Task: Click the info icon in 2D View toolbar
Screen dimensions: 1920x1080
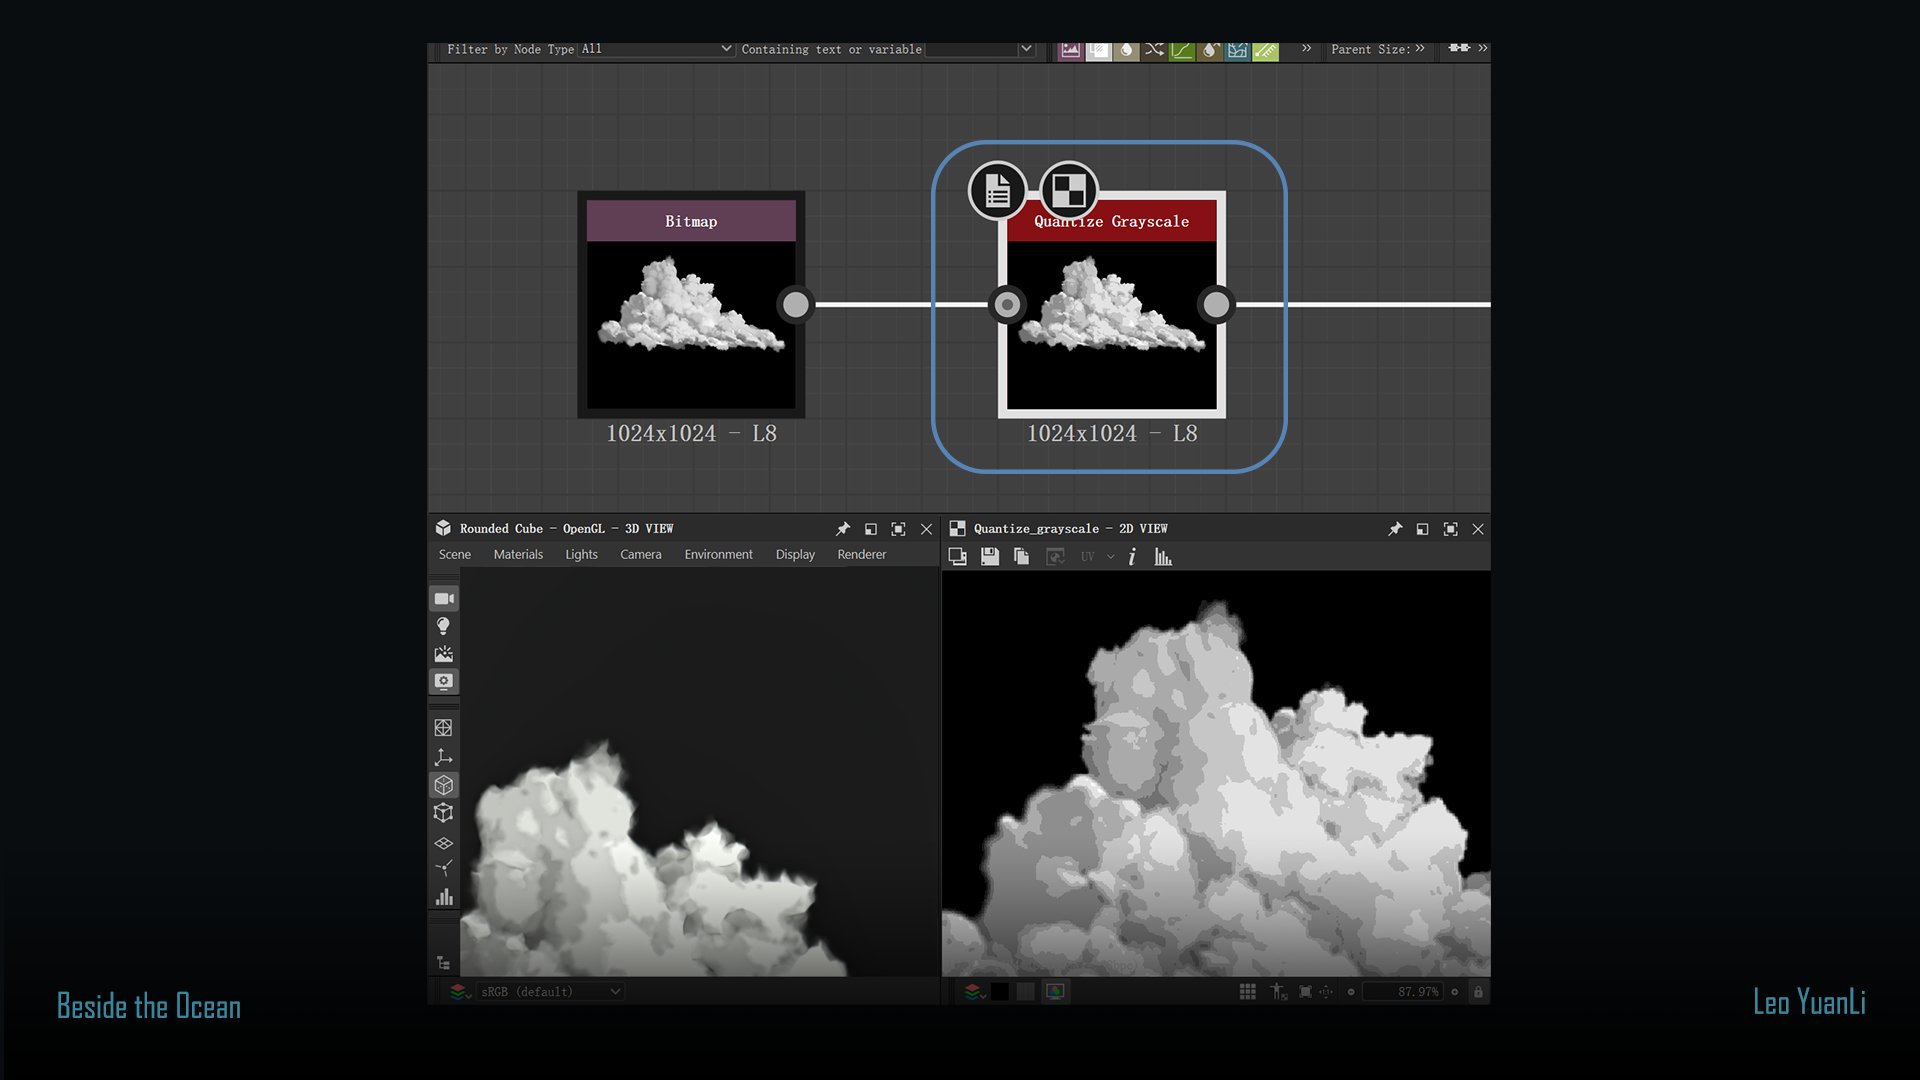Action: click(x=1132, y=557)
